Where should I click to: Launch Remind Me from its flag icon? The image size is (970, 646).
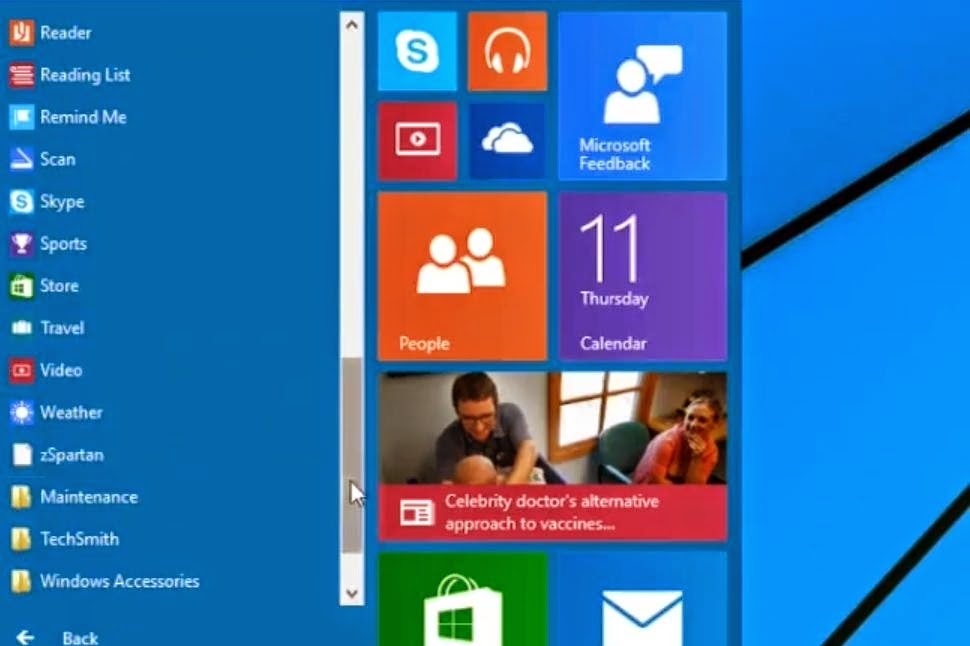(21, 117)
